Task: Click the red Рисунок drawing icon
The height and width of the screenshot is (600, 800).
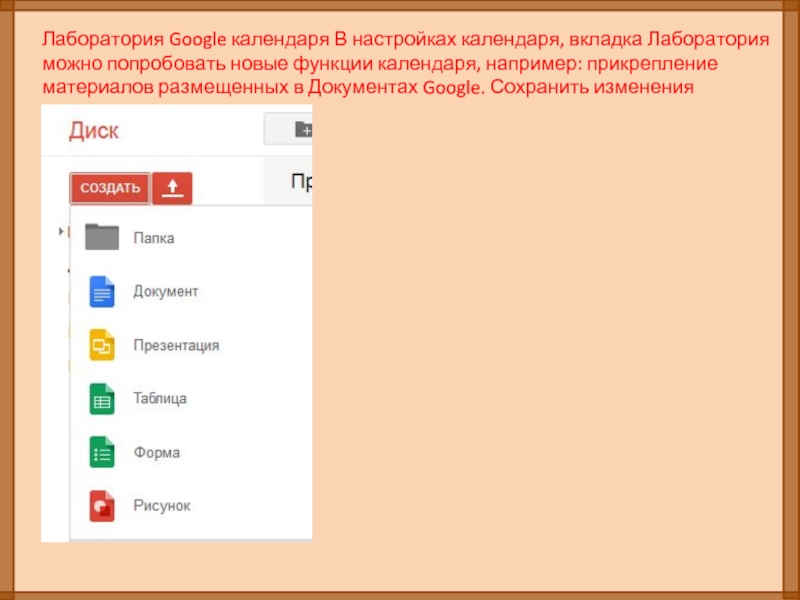Action: [x=102, y=506]
